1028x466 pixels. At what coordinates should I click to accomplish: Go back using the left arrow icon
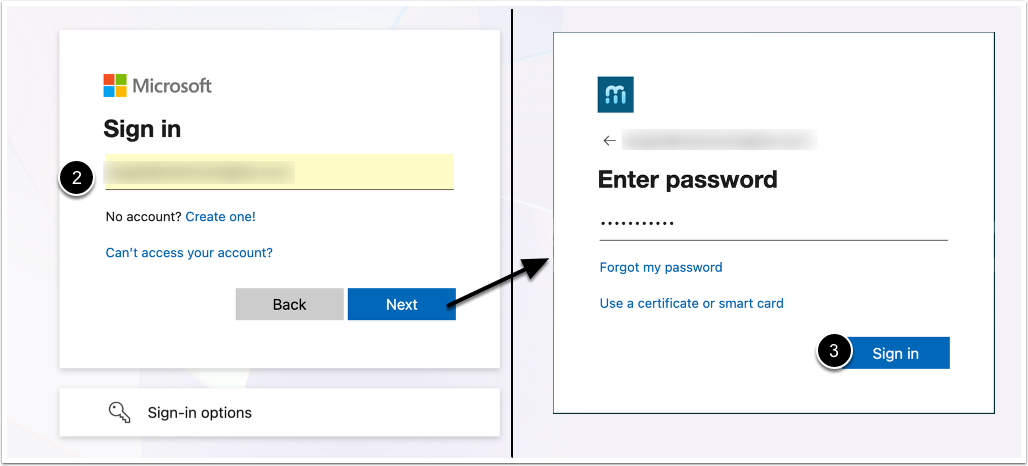pyautogui.click(x=609, y=141)
